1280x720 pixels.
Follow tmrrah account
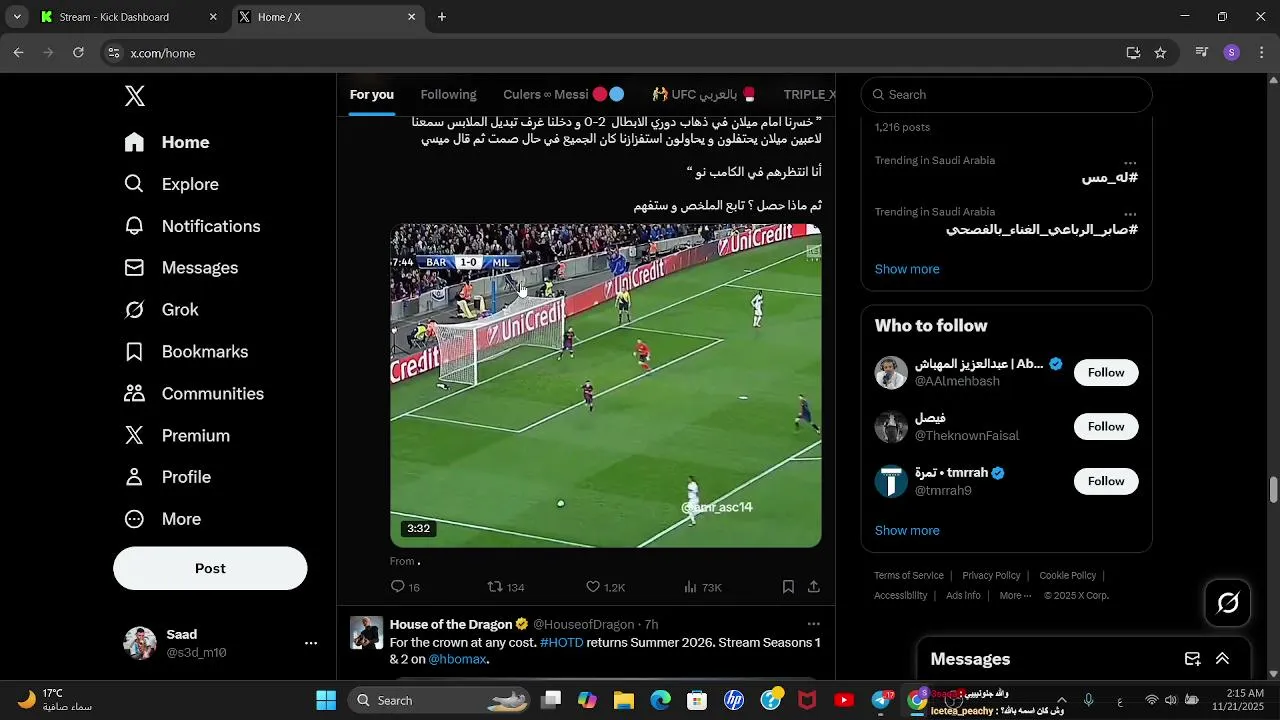[x=1106, y=481]
